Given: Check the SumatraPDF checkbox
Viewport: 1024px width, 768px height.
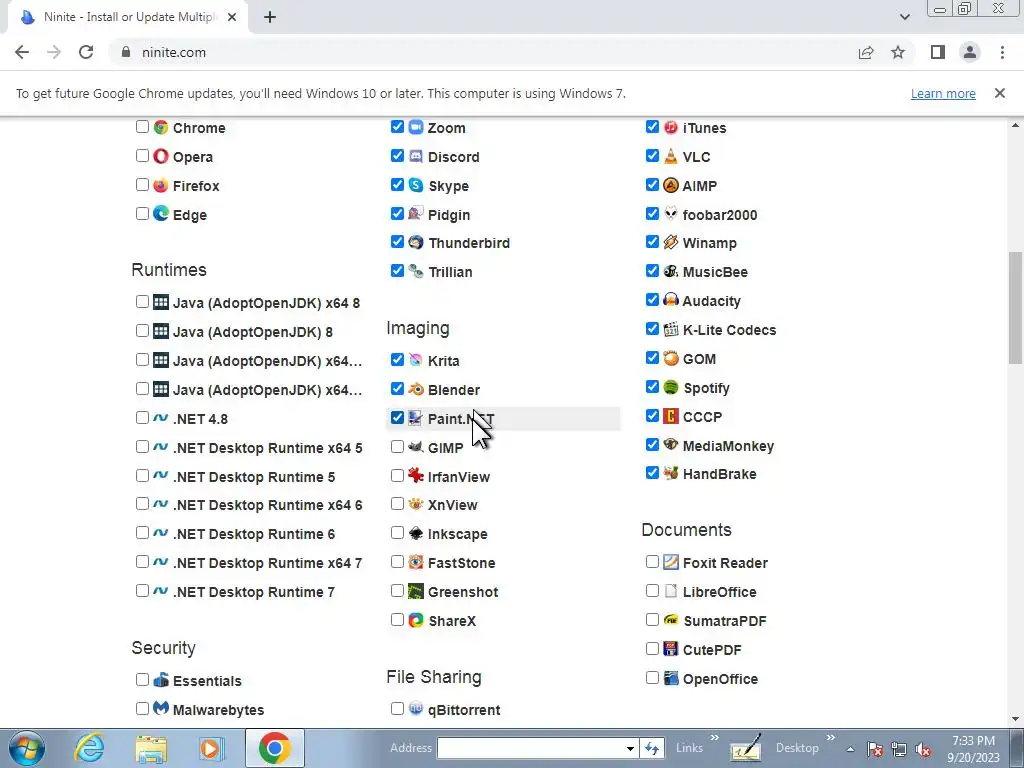Looking at the screenshot, I should click(652, 619).
